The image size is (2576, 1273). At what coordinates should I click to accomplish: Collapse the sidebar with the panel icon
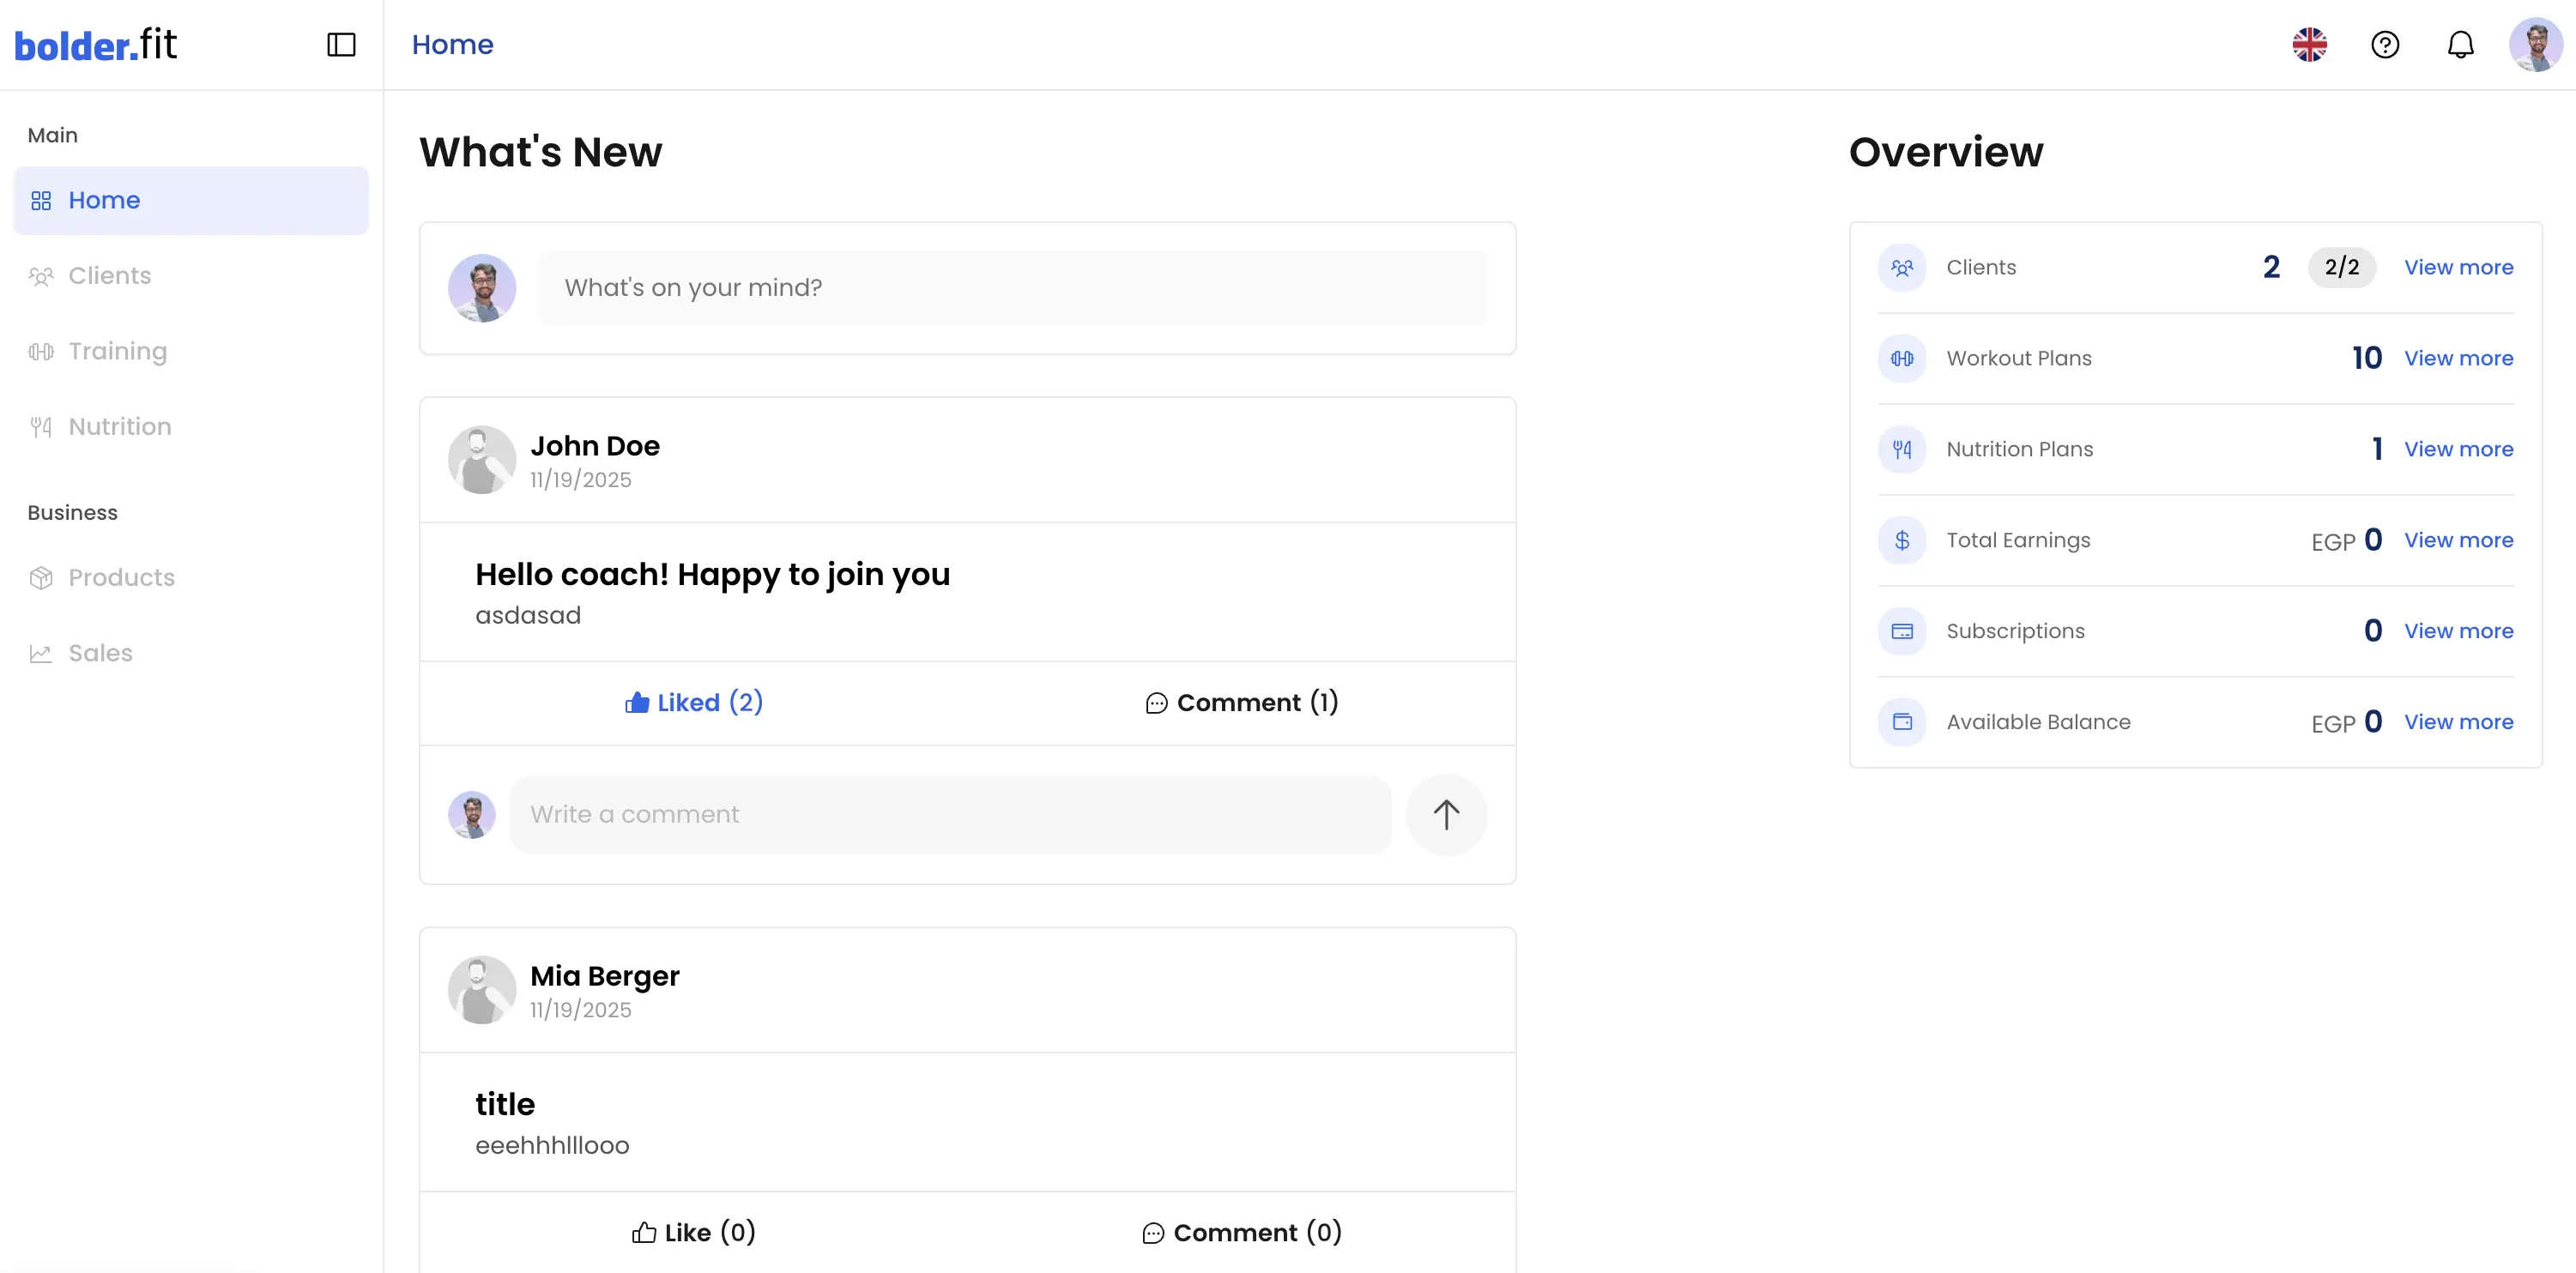coord(341,45)
